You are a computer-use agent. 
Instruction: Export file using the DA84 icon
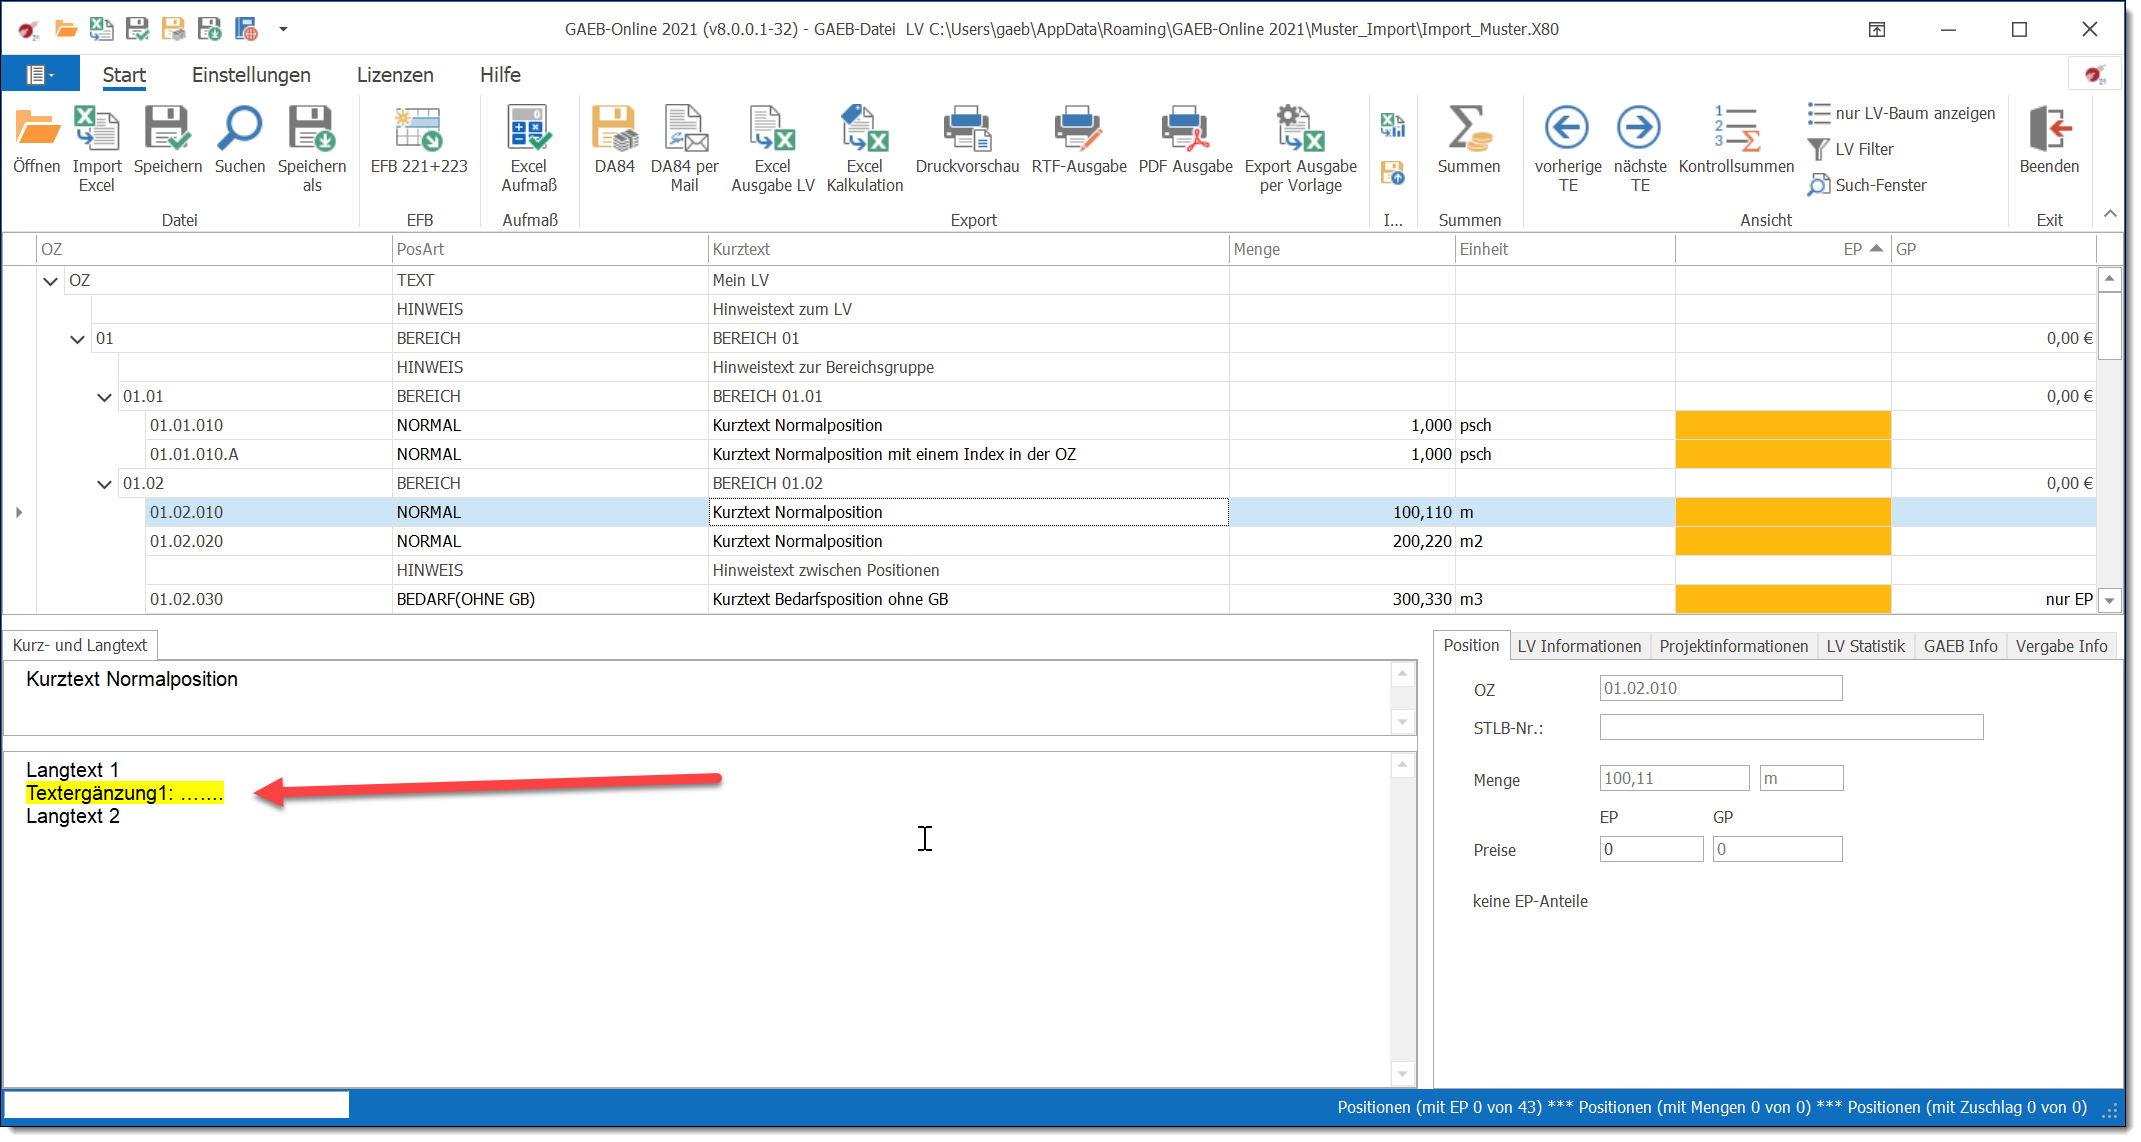pyautogui.click(x=614, y=130)
